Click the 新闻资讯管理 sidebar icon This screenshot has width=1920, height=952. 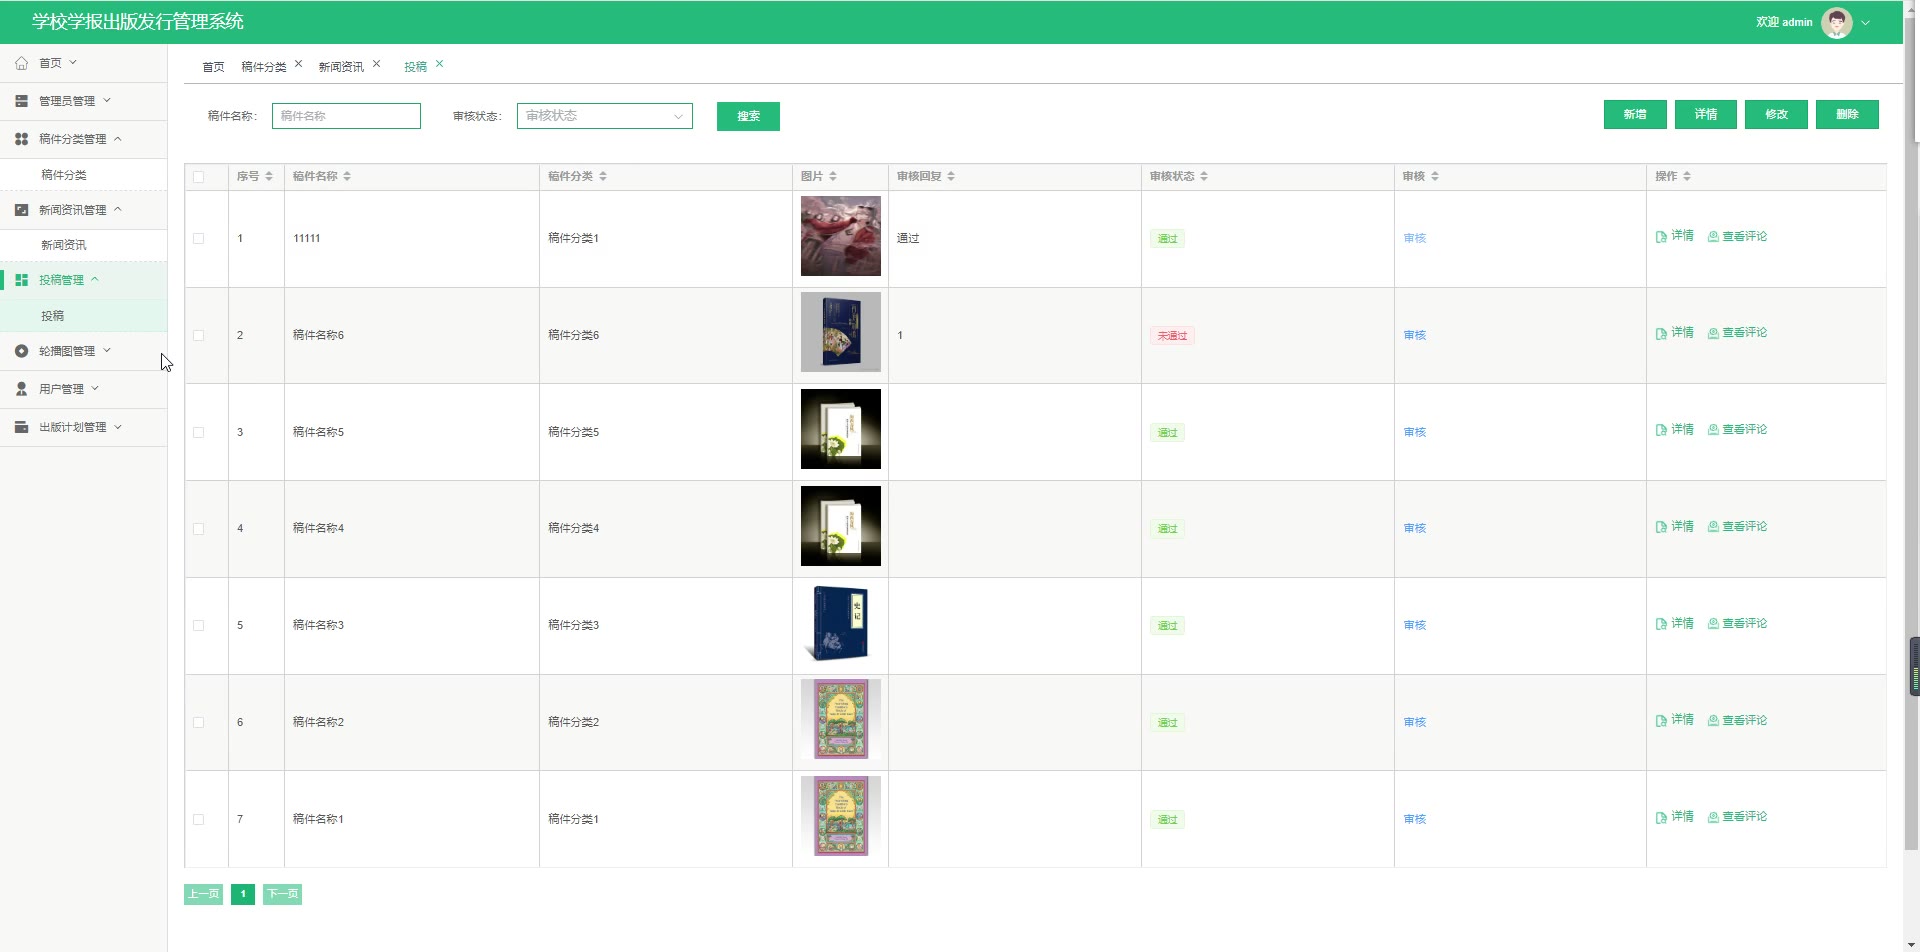21,210
